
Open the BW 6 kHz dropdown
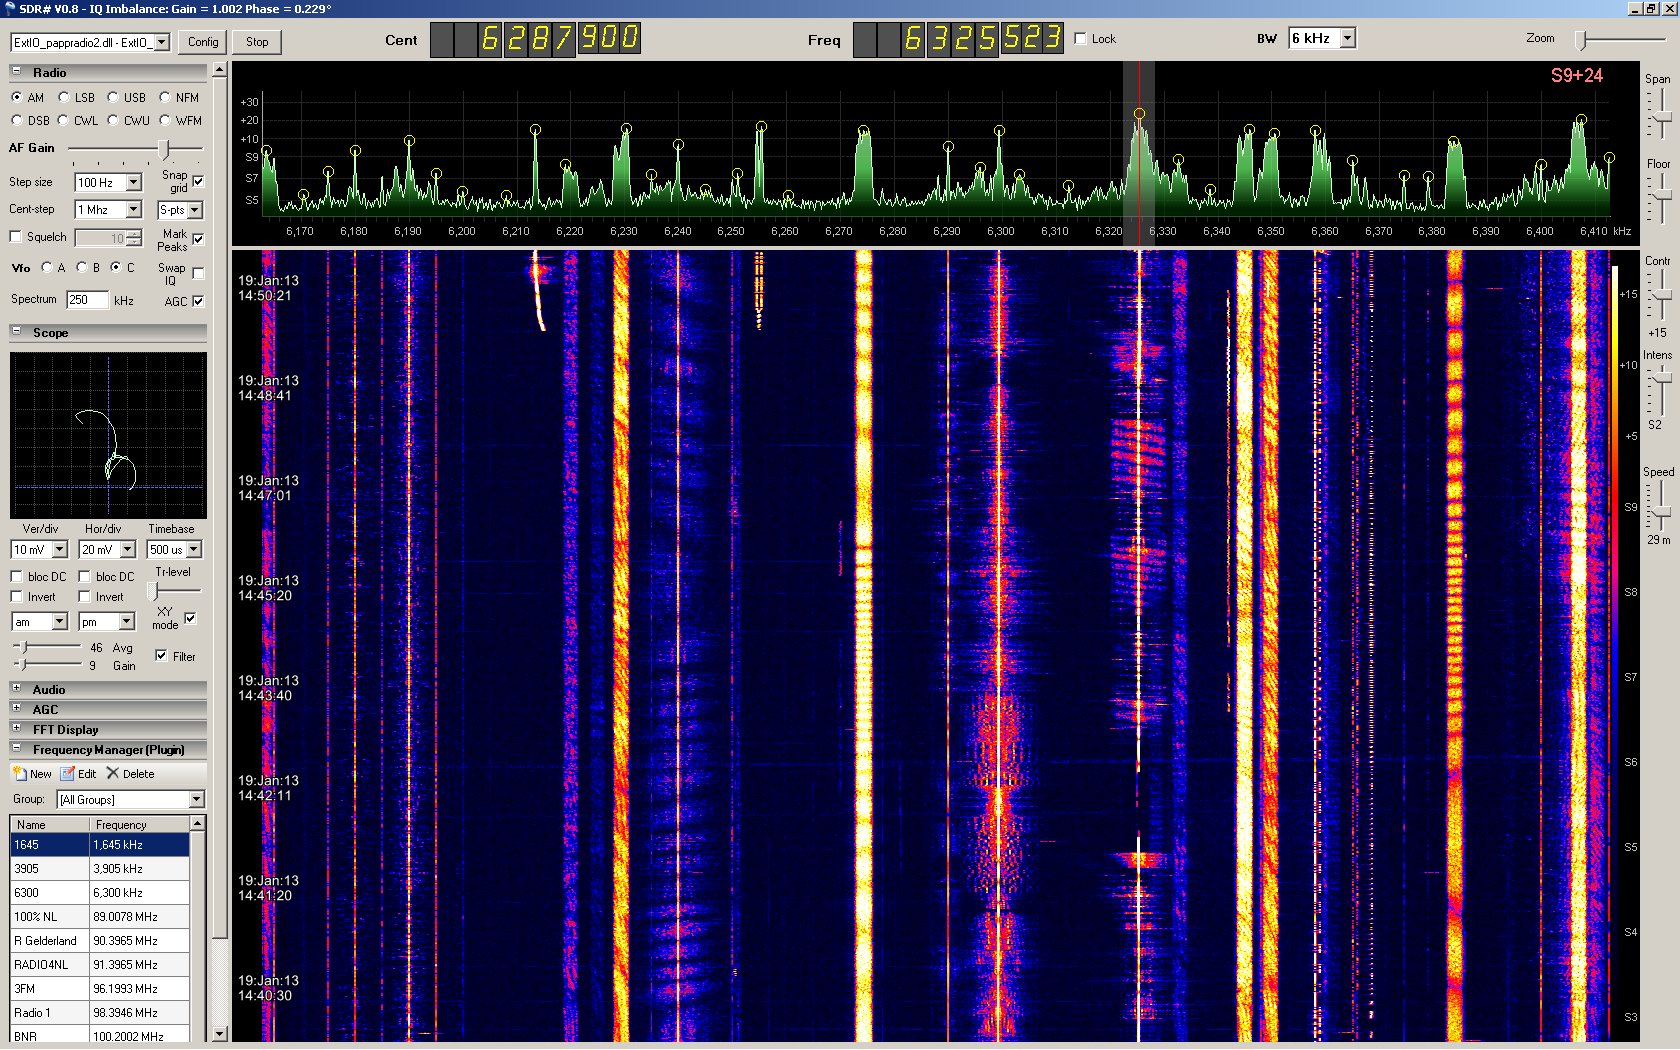[1347, 38]
